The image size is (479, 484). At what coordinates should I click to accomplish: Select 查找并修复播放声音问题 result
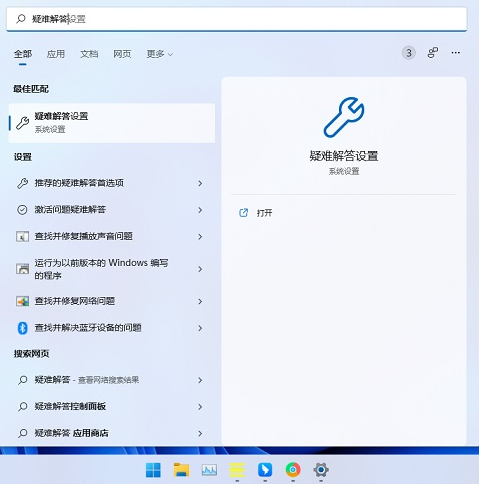click(112, 236)
